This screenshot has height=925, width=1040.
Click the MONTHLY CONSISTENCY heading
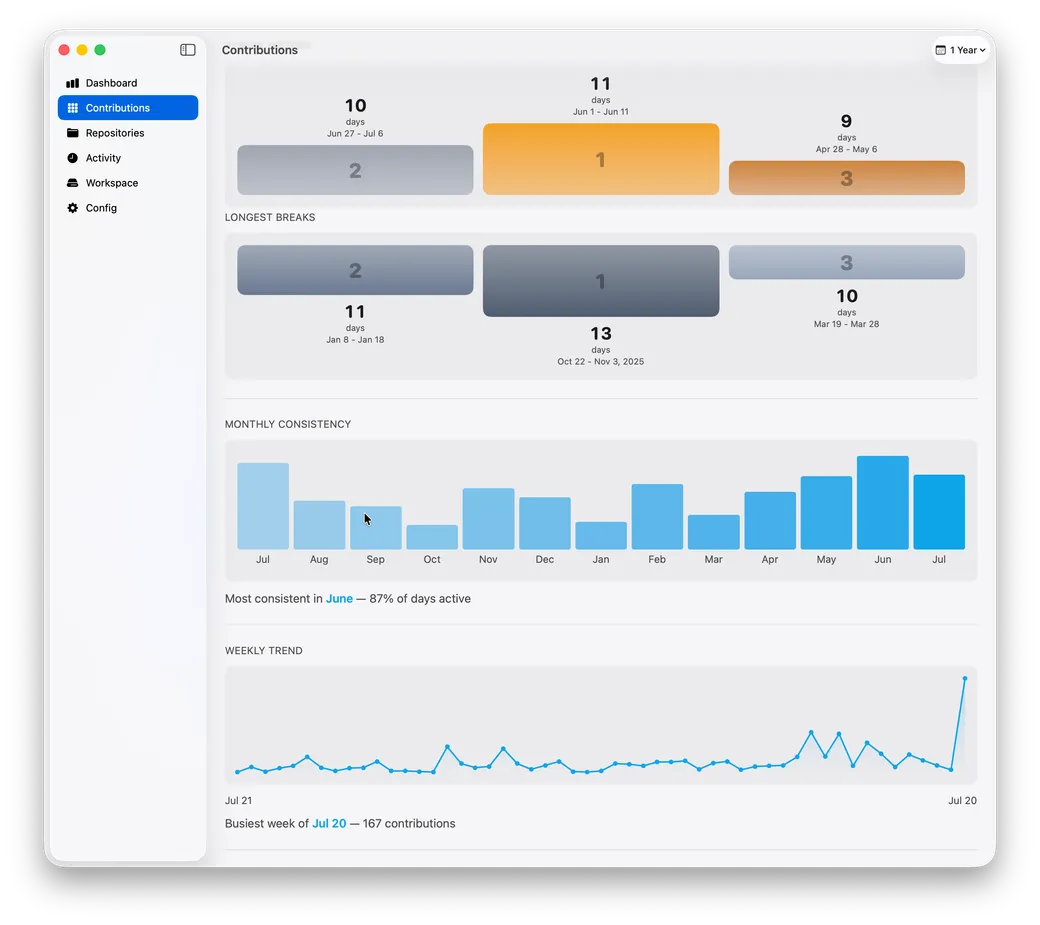click(x=288, y=424)
